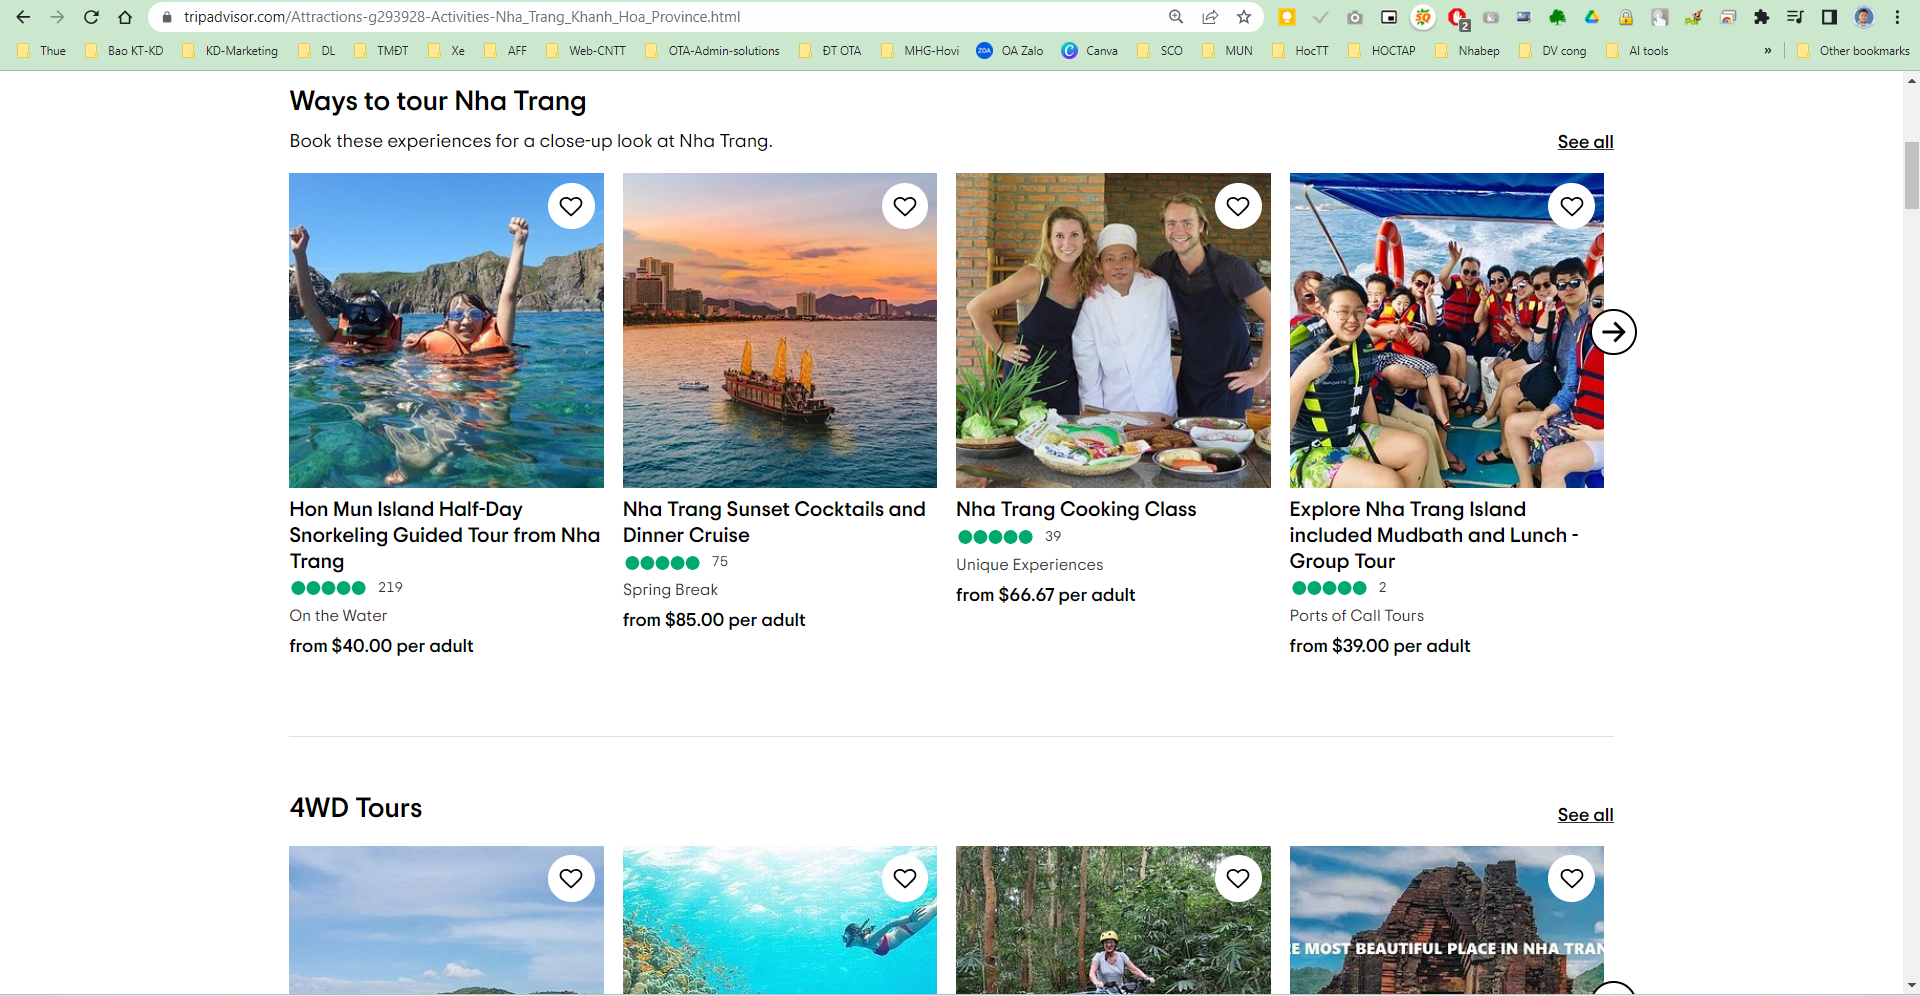Open the TMĐT bookmark folder
1920x996 pixels.
tap(381, 51)
